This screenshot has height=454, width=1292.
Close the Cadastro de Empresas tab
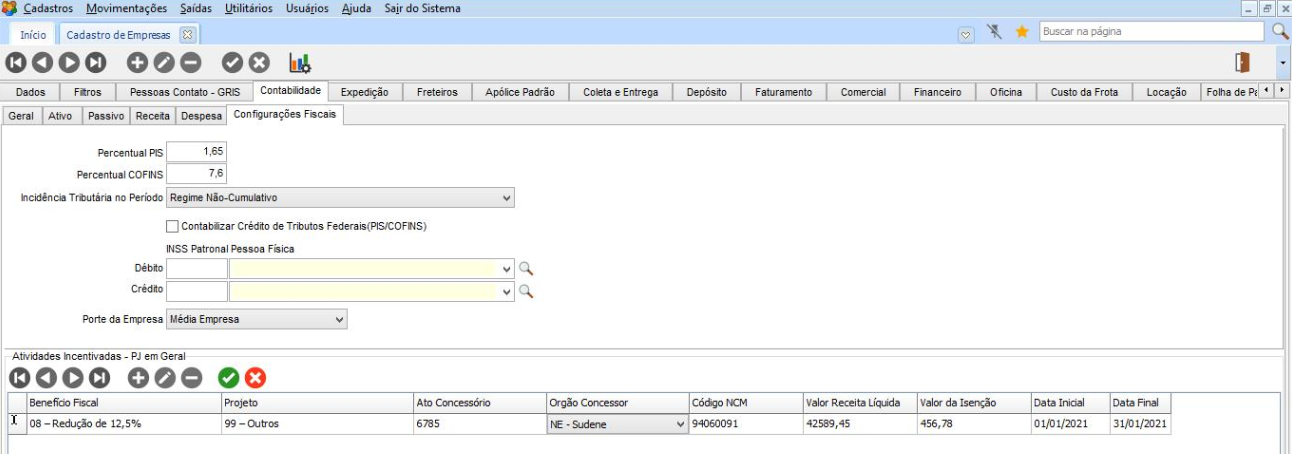tap(187, 34)
